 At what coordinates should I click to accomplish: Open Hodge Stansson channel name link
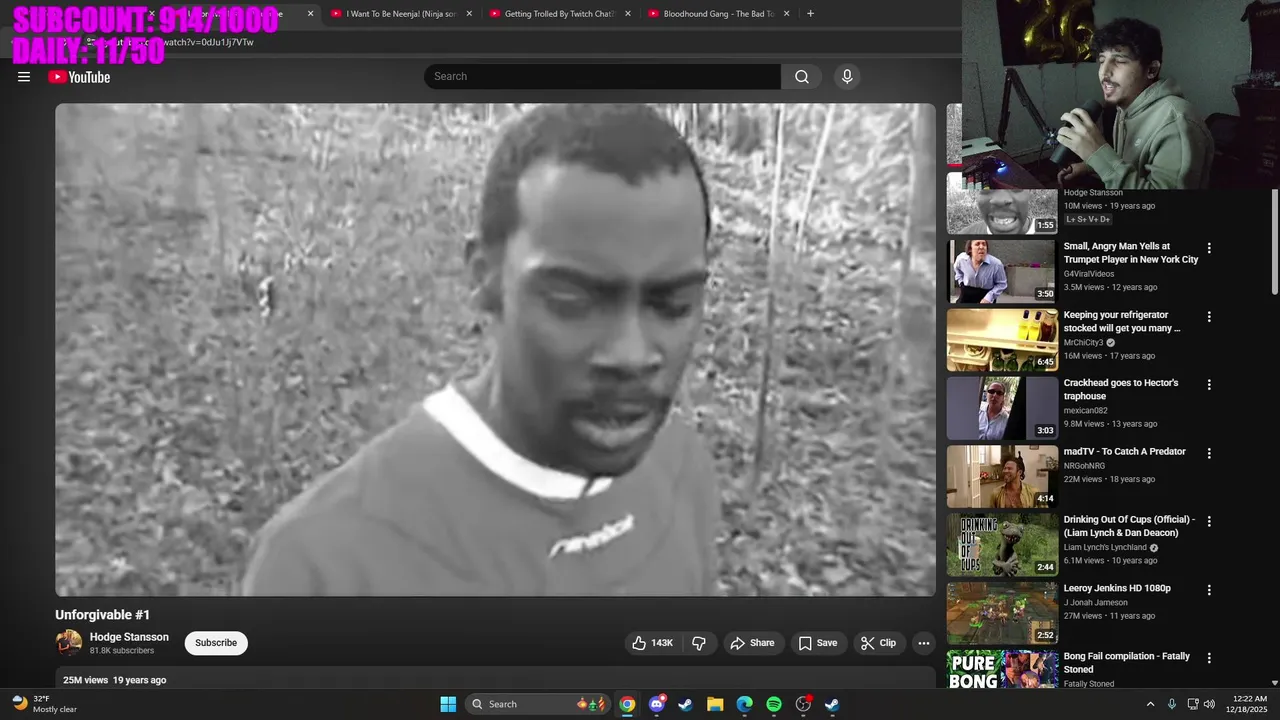[x=129, y=637]
